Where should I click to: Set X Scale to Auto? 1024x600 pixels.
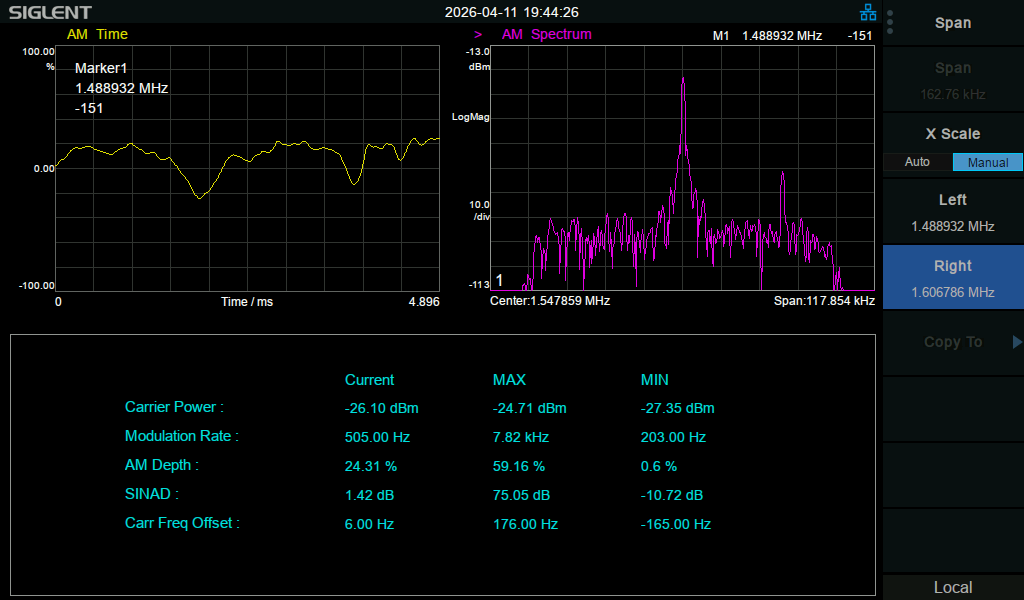point(918,162)
